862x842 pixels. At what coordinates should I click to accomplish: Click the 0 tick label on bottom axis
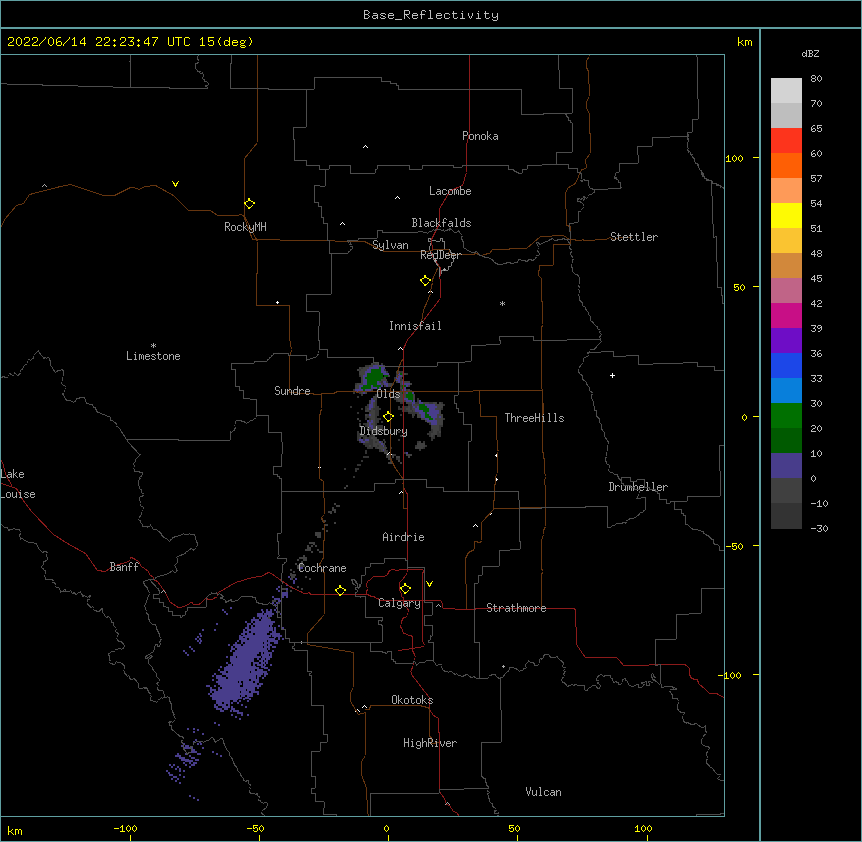tap(386, 829)
